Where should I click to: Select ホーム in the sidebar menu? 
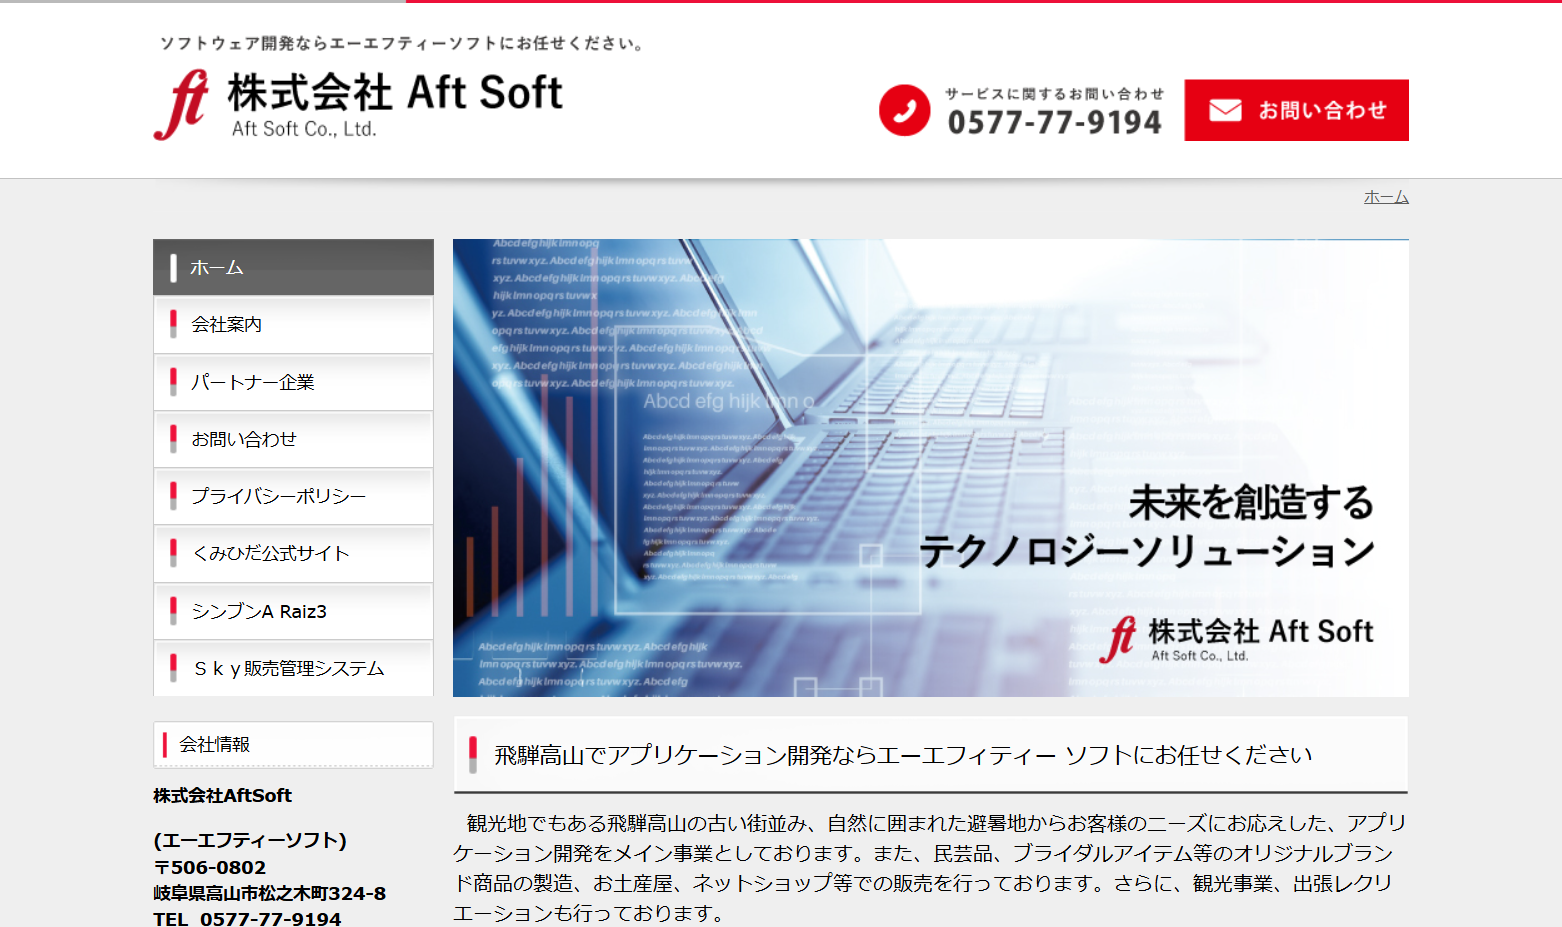click(x=293, y=267)
